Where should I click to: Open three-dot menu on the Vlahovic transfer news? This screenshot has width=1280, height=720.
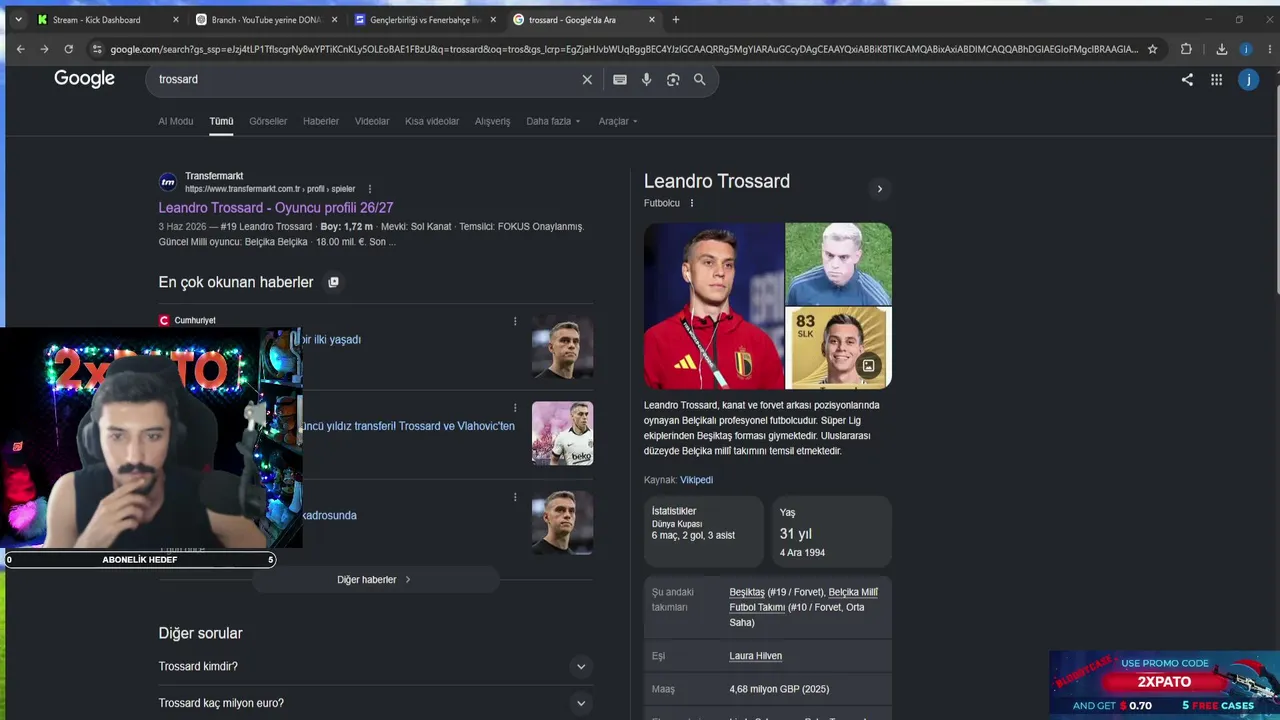pos(515,408)
